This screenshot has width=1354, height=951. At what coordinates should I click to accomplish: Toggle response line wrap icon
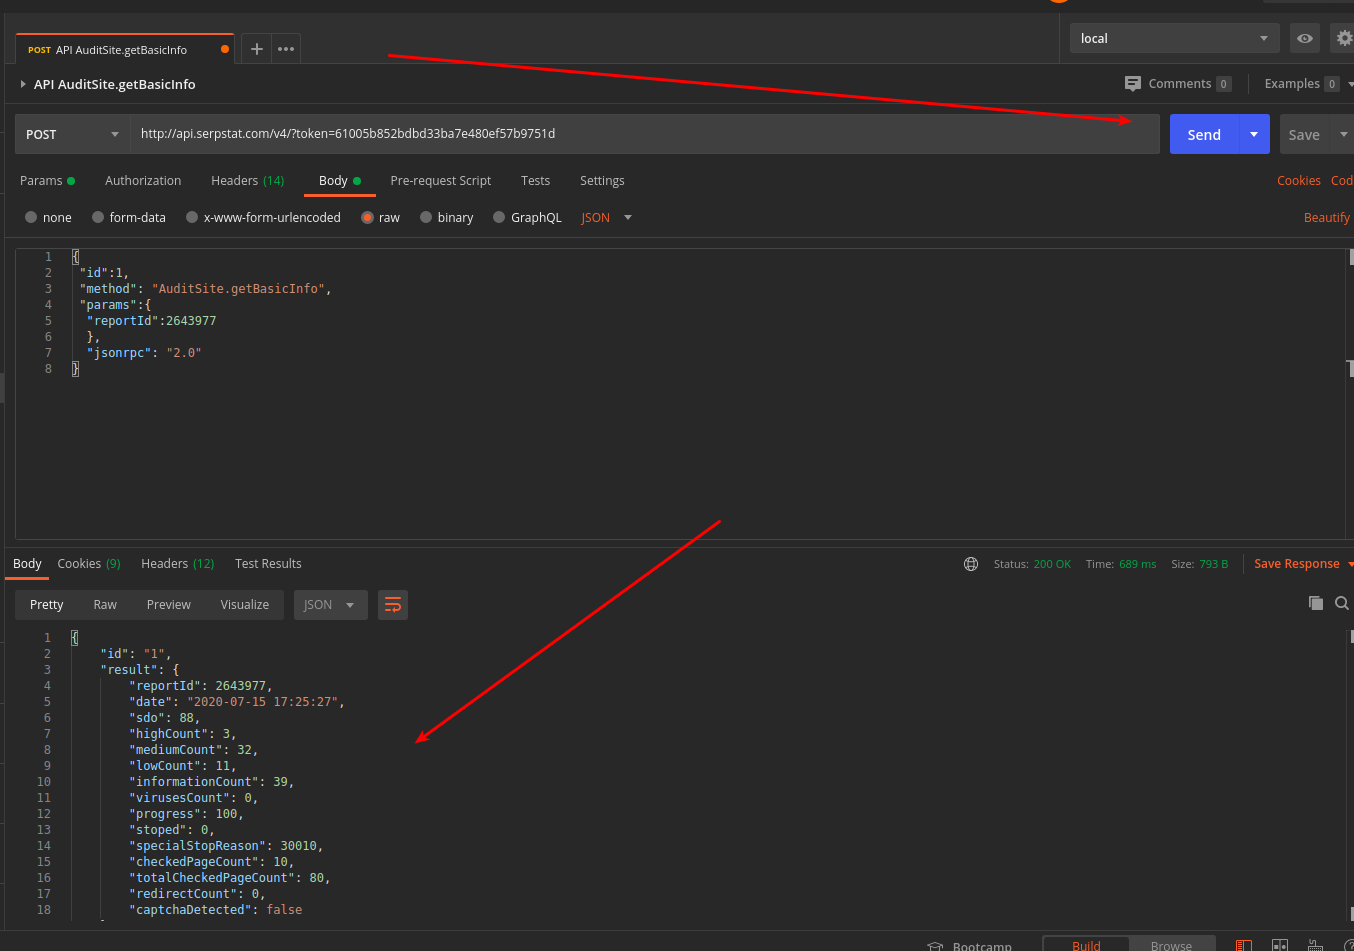point(393,605)
